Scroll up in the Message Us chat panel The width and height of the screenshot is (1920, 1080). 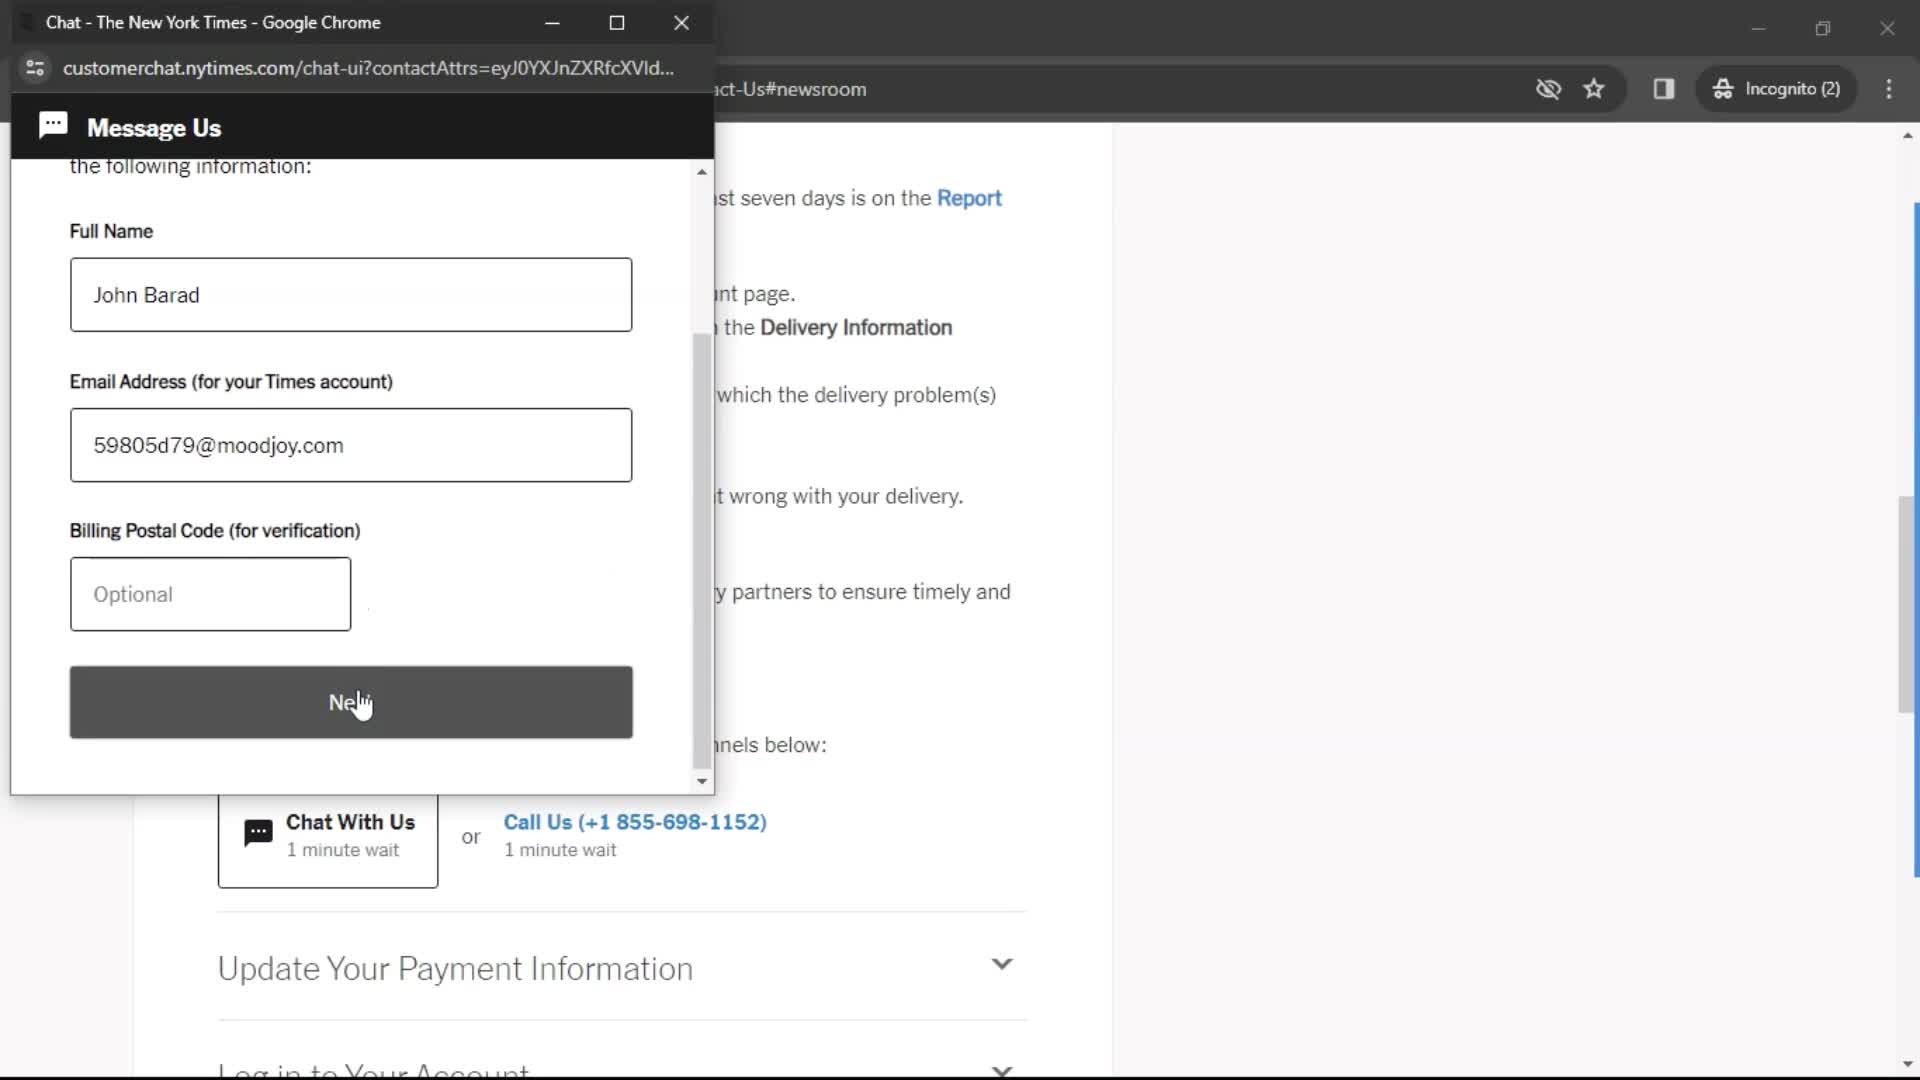(700, 171)
